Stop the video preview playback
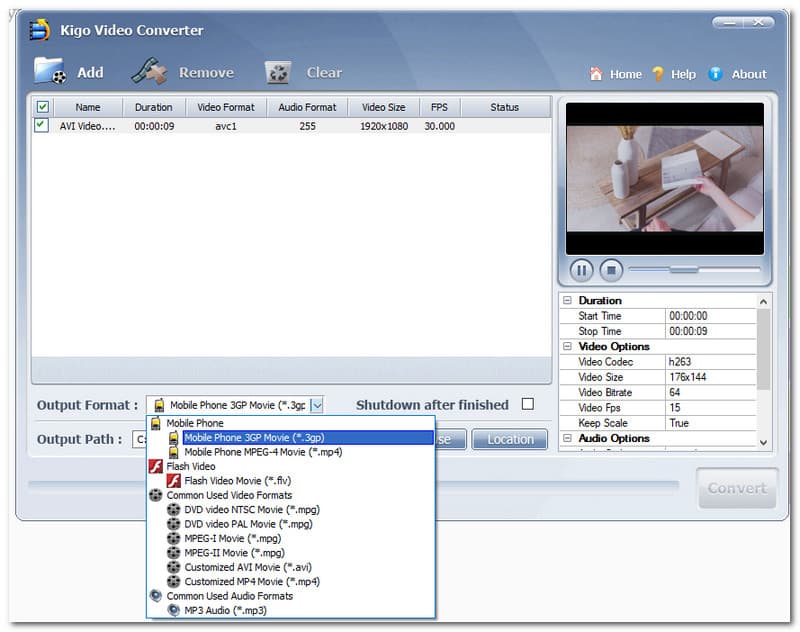Image resolution: width=800 pixels, height=632 pixels. [611, 270]
